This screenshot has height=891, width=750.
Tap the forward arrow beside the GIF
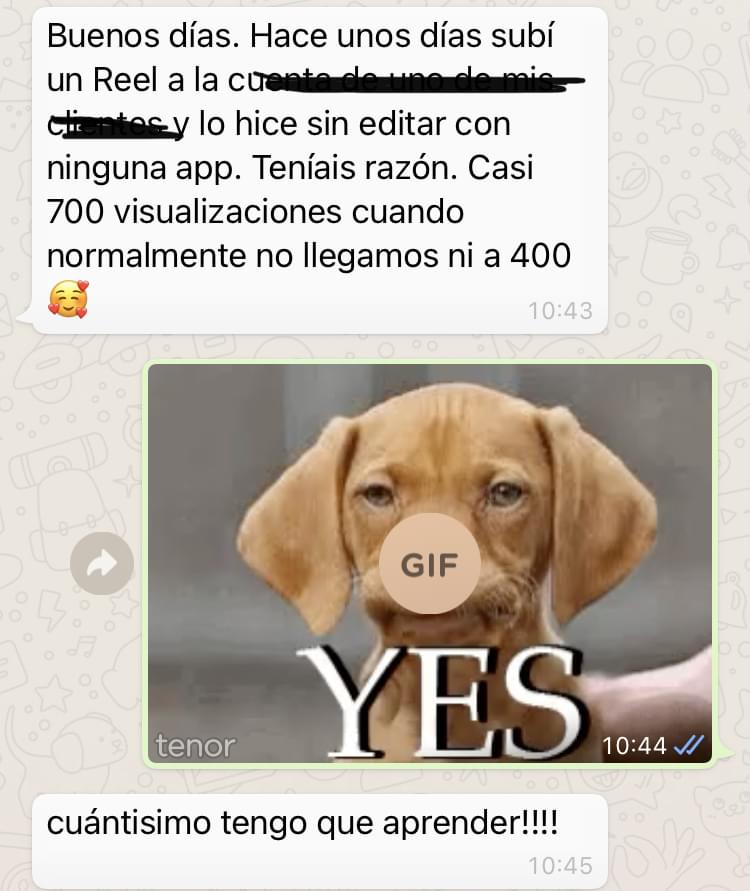click(102, 564)
